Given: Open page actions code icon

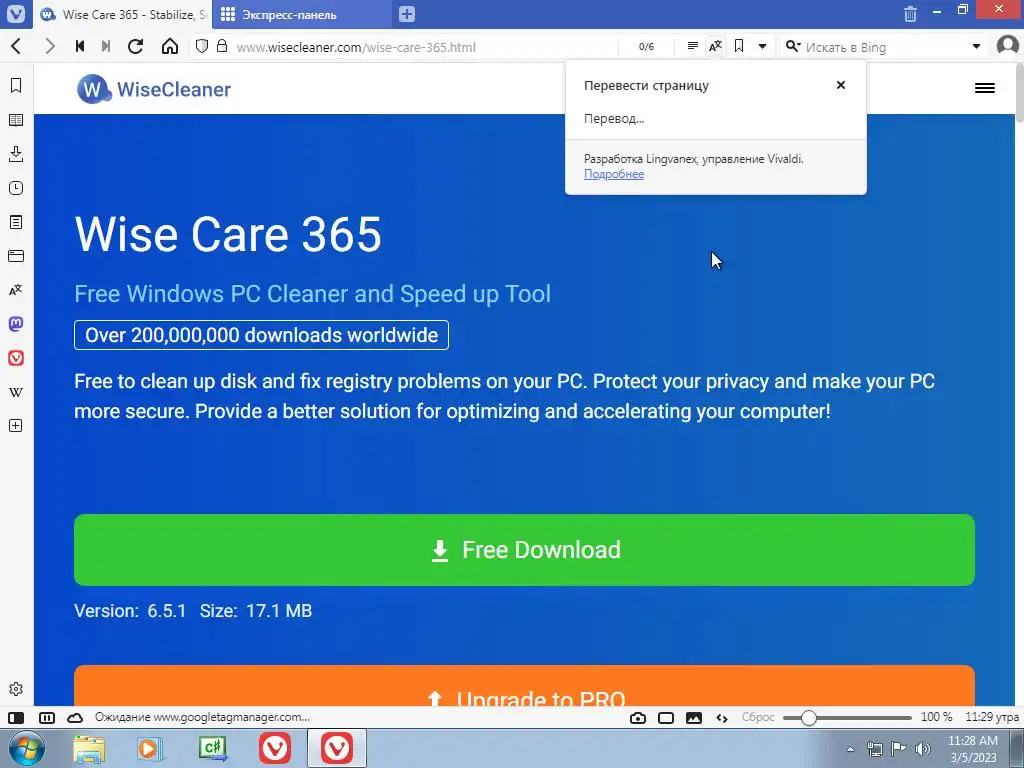Looking at the screenshot, I should [722, 718].
